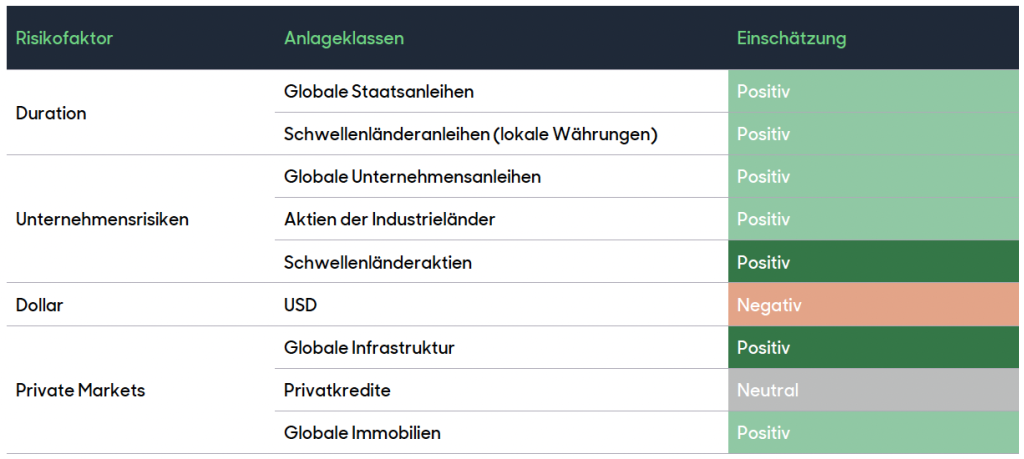
Task: Select the Schwellenländeraktien entry
Action: 378,263
